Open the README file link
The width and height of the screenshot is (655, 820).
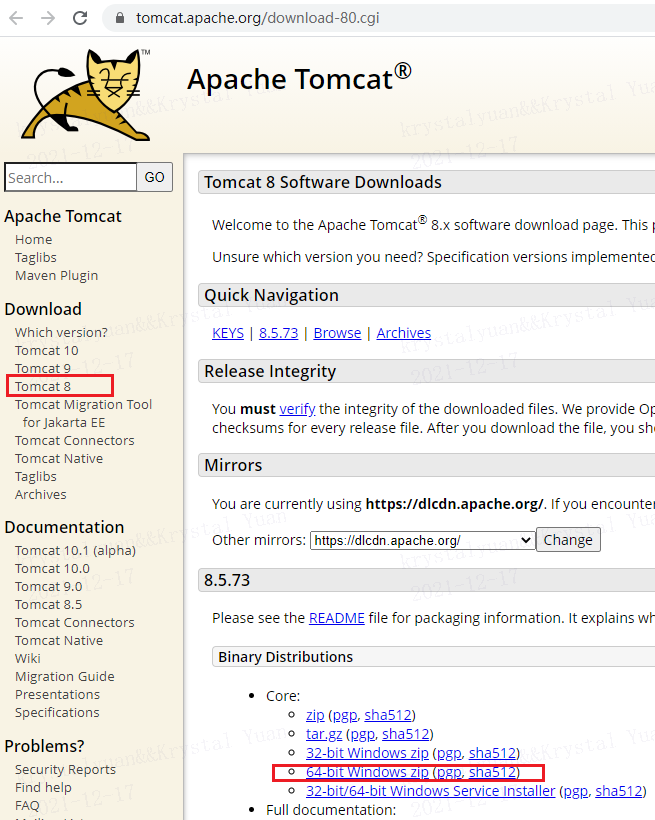pyautogui.click(x=337, y=618)
